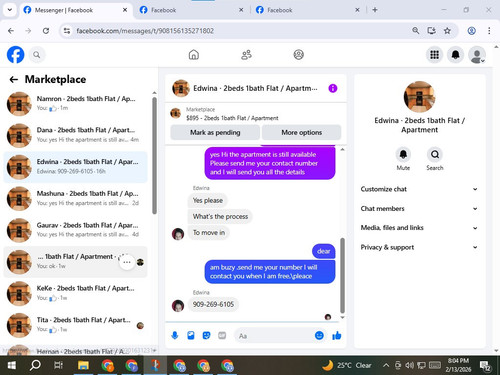Open the Tita conversation
Image resolution: width=500 pixels, height=375 pixels.
[x=75, y=325]
